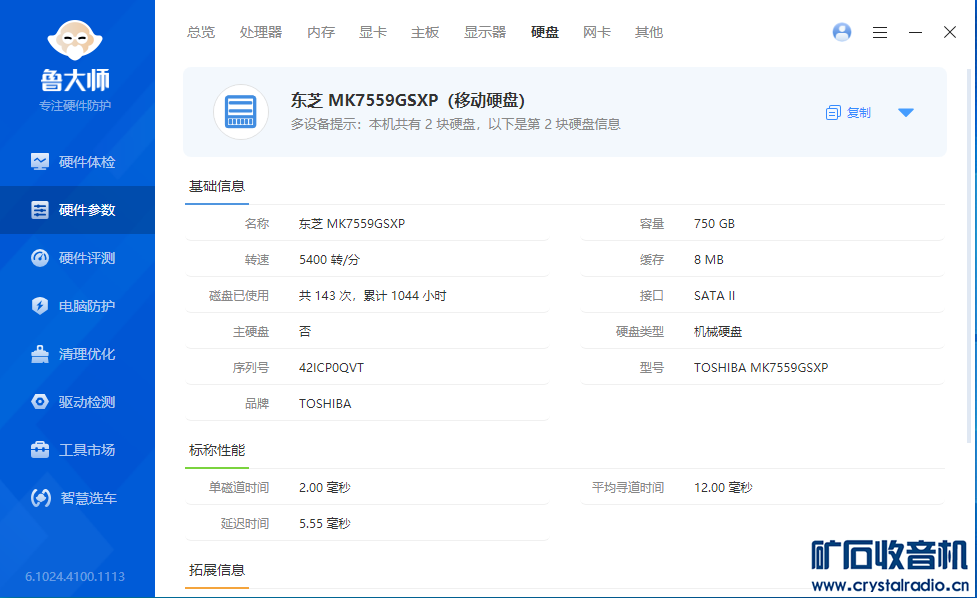
Task: Click the brand value TOSHIBA
Action: [325, 404]
